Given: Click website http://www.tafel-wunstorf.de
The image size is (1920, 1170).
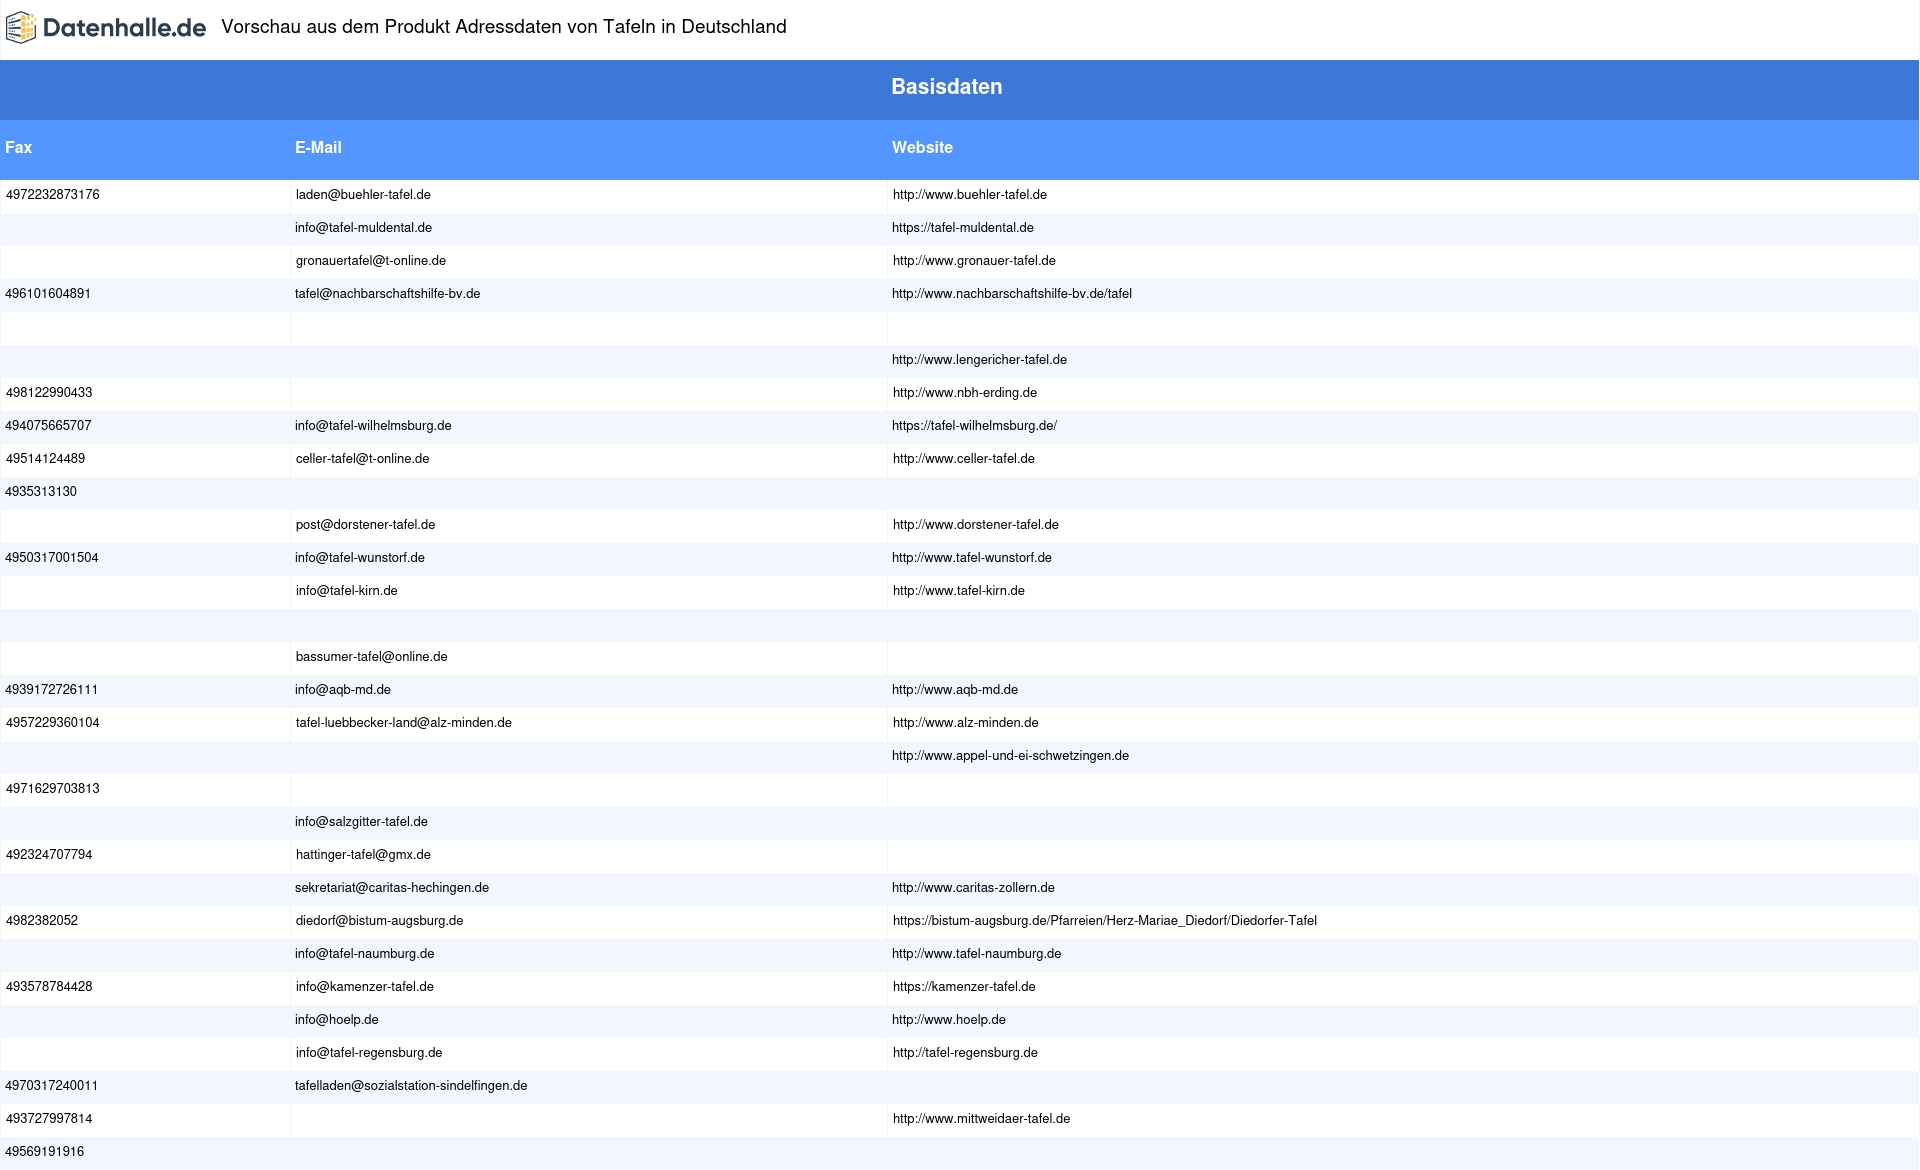Looking at the screenshot, I should coord(972,558).
